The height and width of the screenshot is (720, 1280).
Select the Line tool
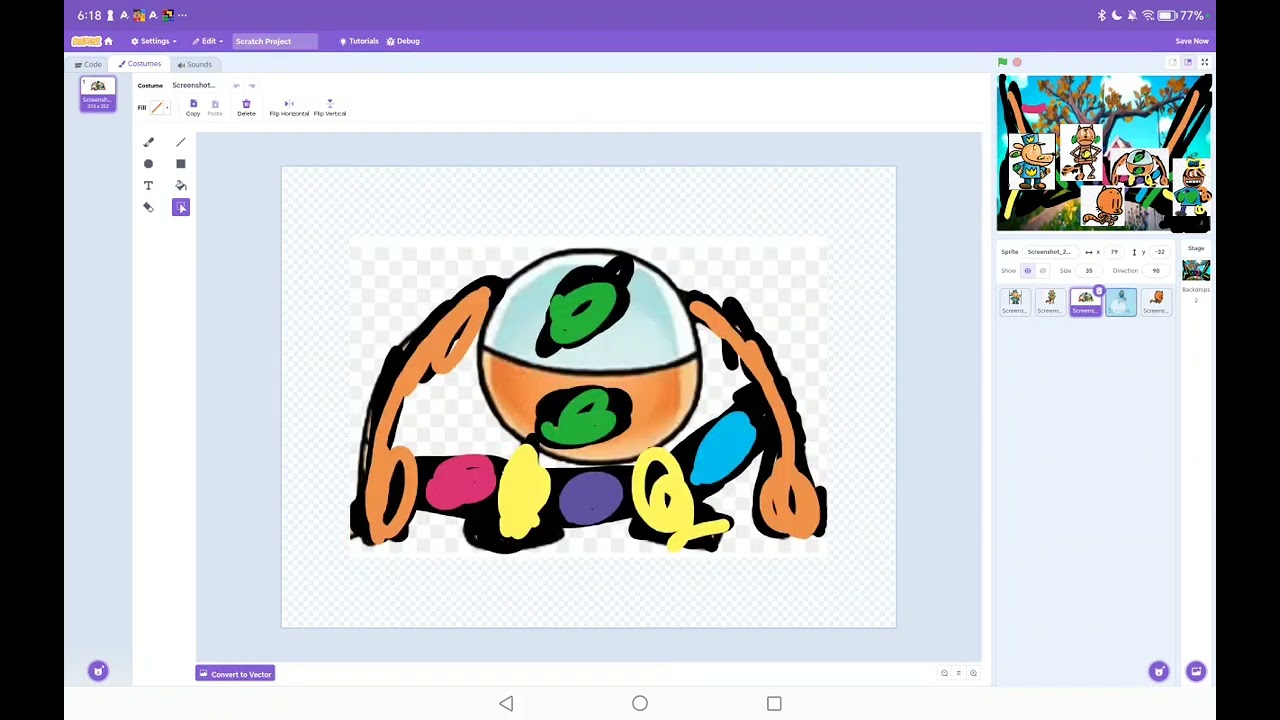coord(181,142)
